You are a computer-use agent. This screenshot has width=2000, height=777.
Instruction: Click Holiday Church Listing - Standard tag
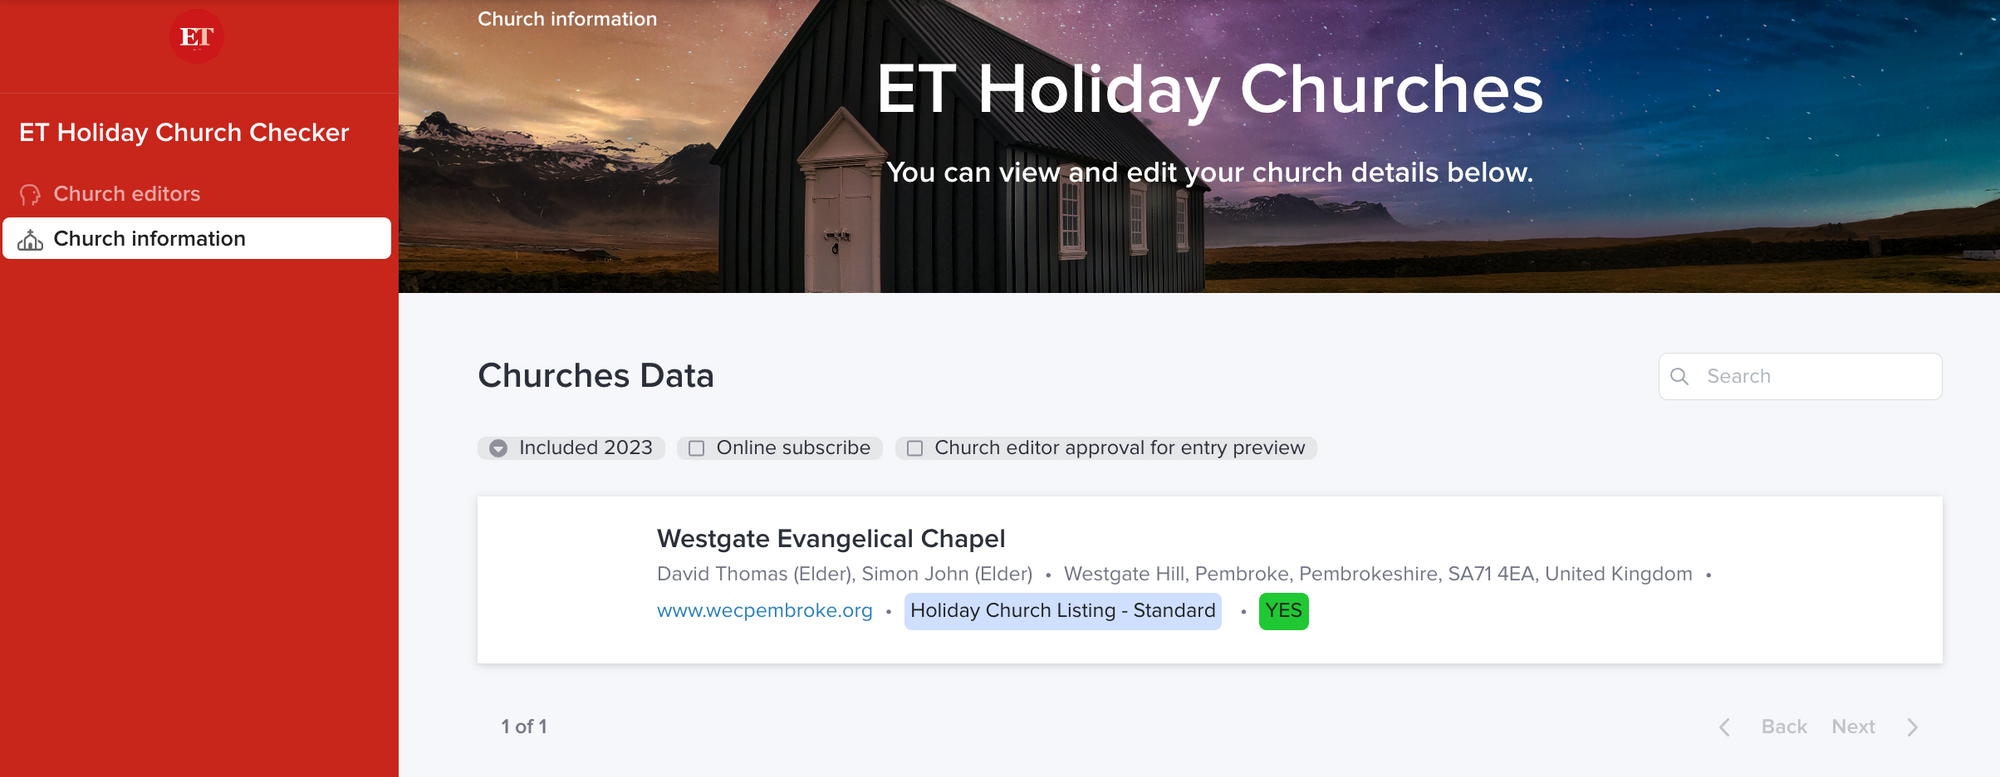(x=1062, y=611)
